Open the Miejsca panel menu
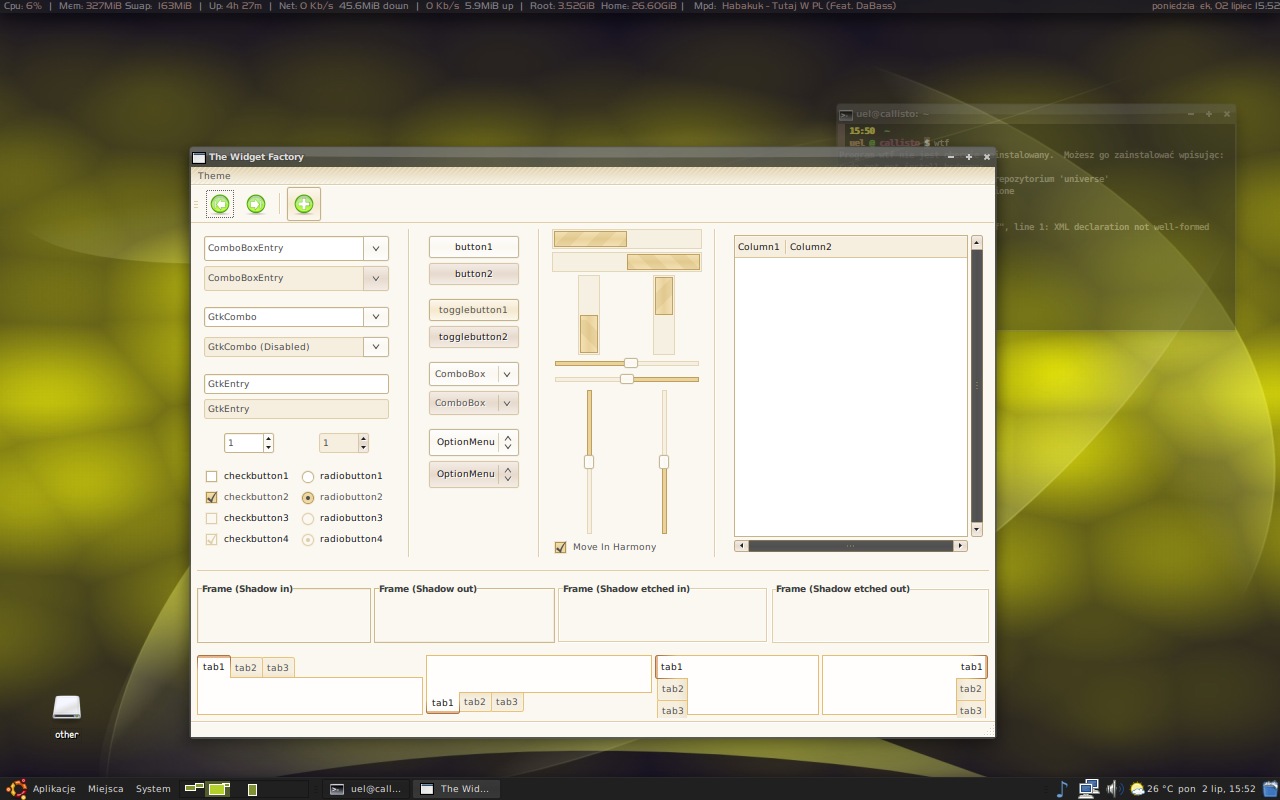This screenshot has width=1280, height=800. click(x=106, y=789)
